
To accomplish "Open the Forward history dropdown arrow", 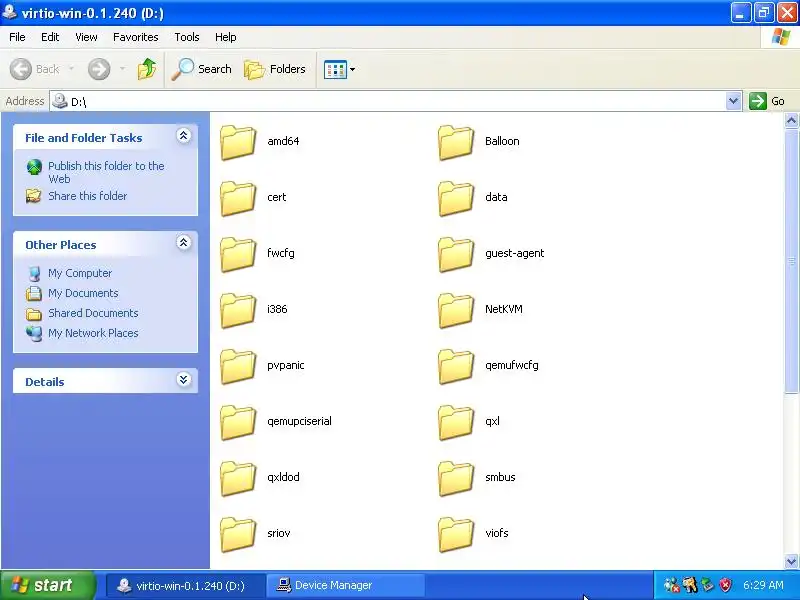I will [122, 68].
